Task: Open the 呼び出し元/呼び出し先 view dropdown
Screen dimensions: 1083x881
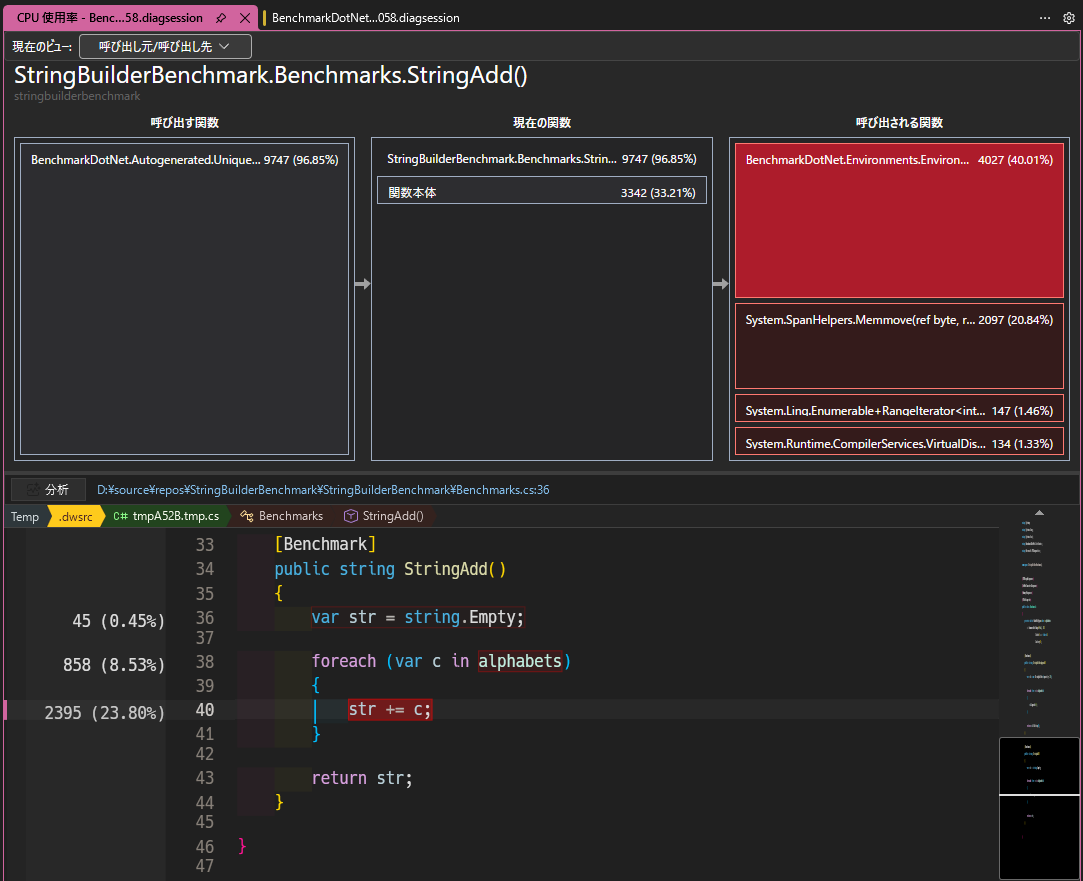Action: (x=165, y=46)
